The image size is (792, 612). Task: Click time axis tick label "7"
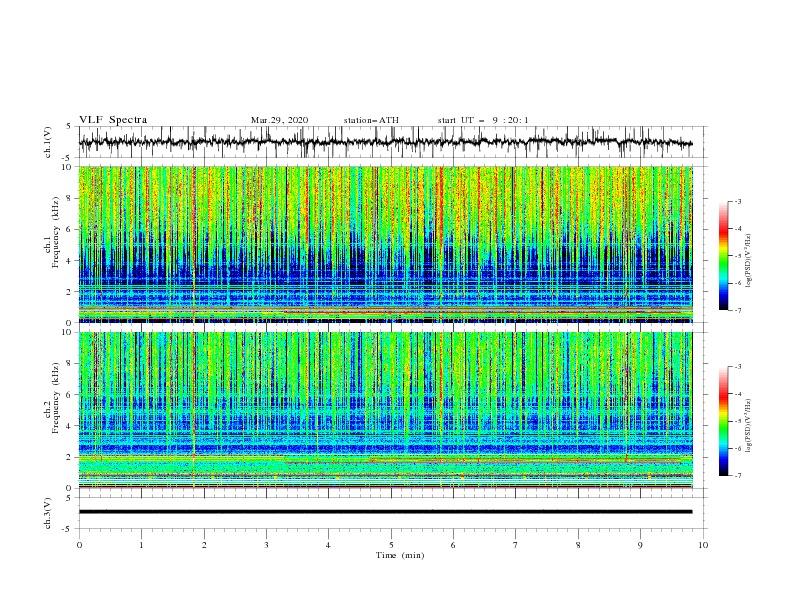coord(516,545)
